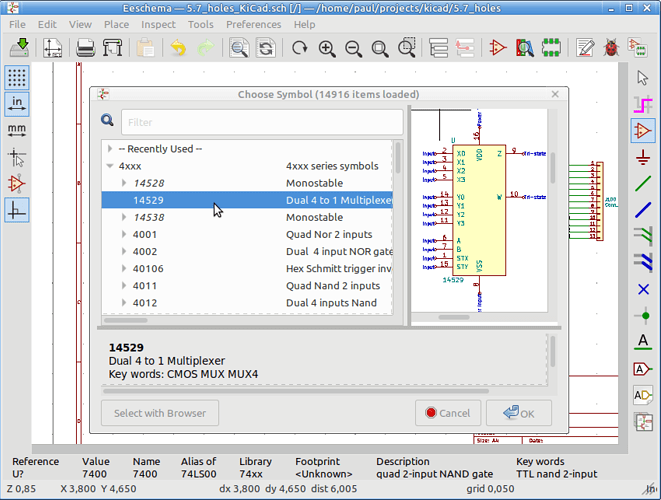Expand the 14538 symbol entry
Image resolution: width=661 pixels, height=500 pixels.
(x=124, y=217)
